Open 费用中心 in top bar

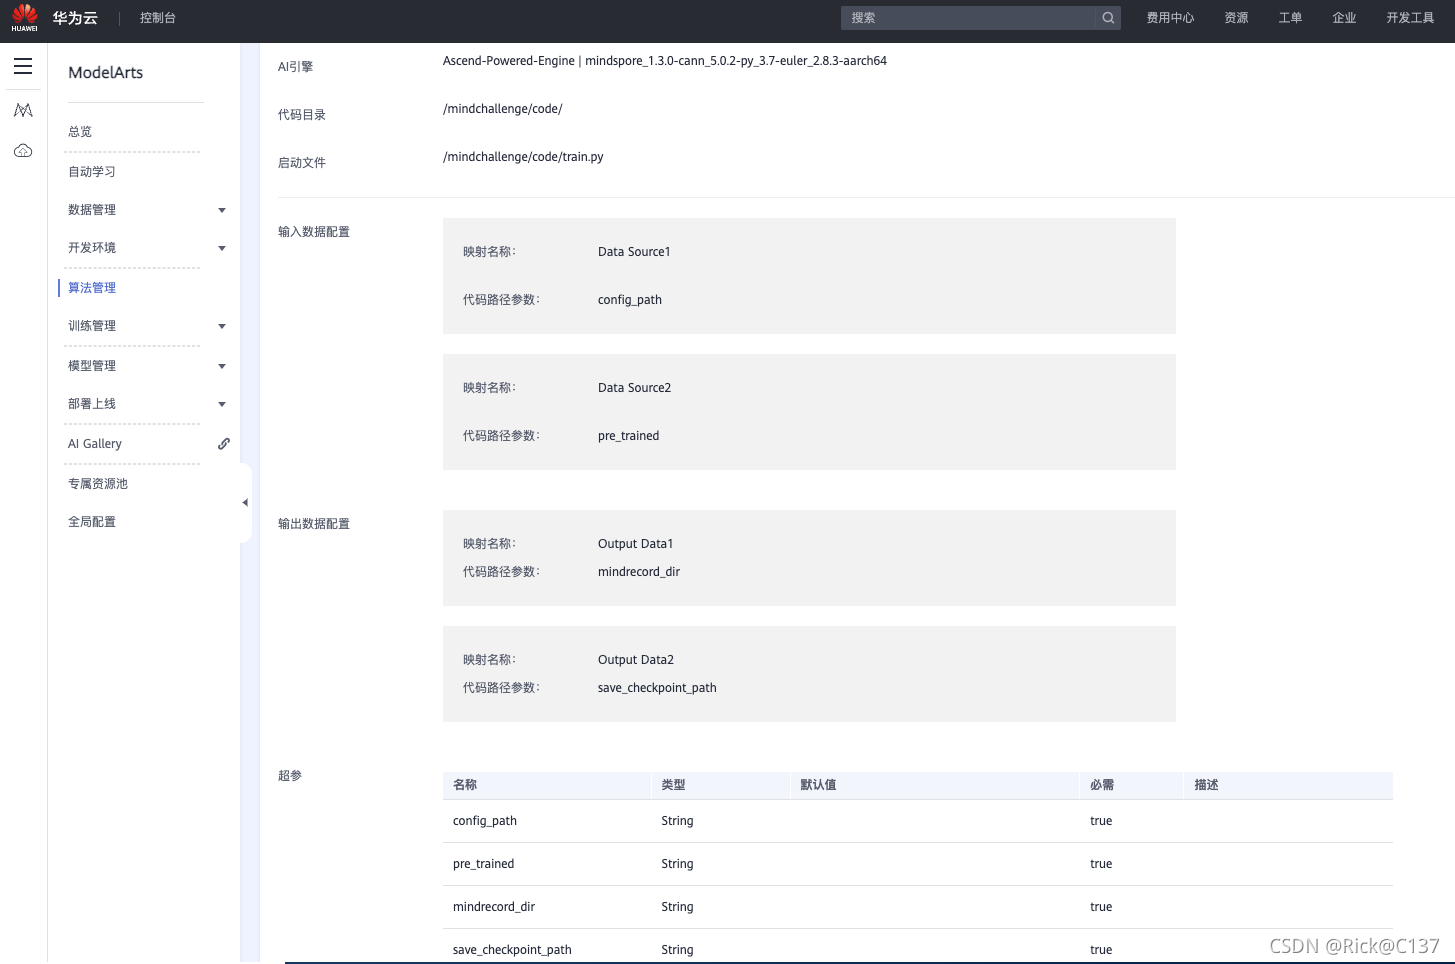point(1170,18)
